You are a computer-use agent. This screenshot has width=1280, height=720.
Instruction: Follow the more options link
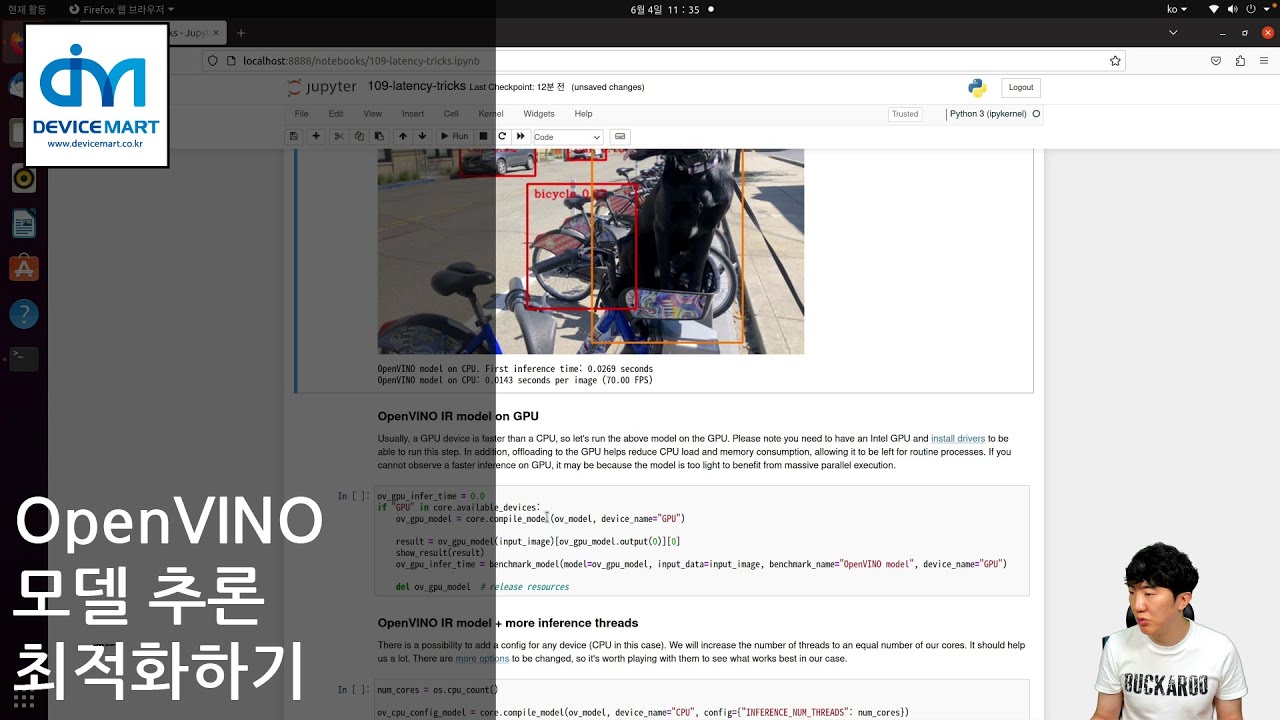point(482,658)
